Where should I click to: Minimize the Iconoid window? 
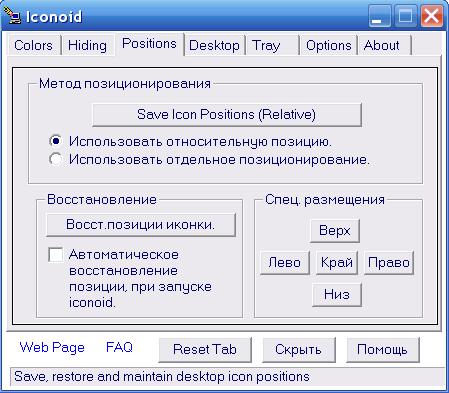380,16
